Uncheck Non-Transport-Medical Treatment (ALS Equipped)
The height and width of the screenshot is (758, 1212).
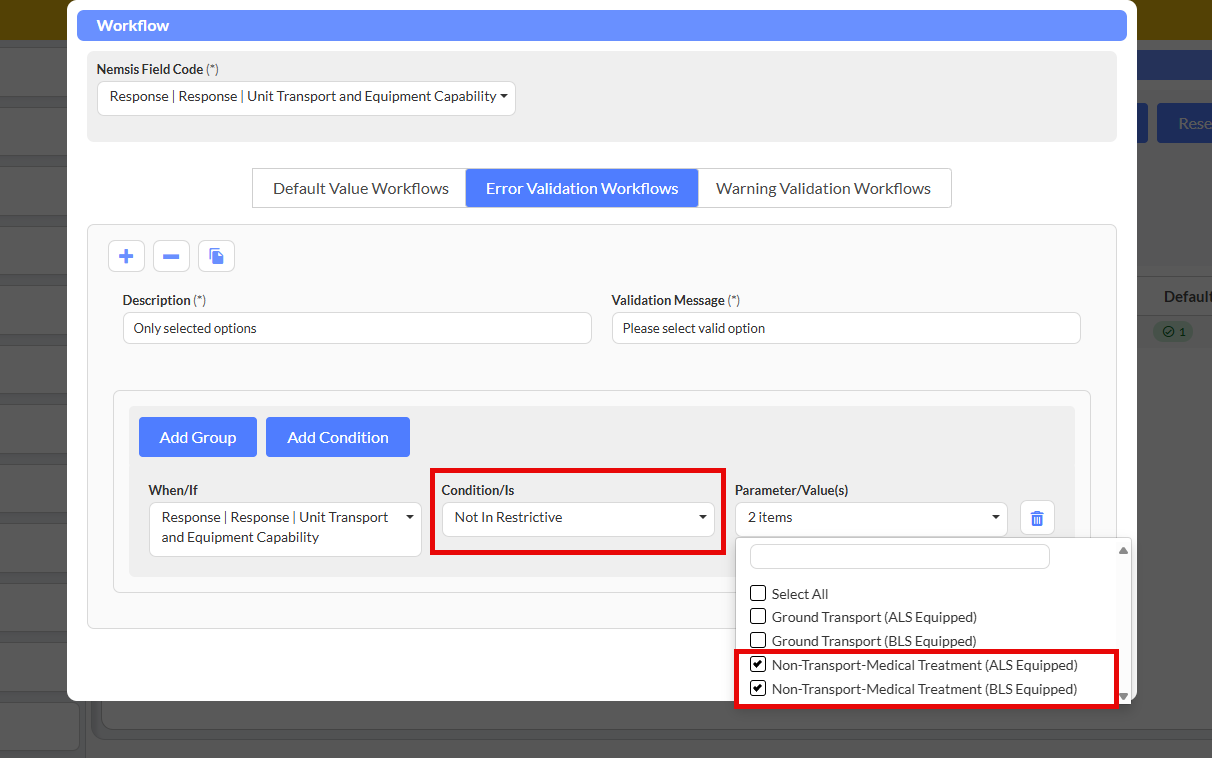758,665
